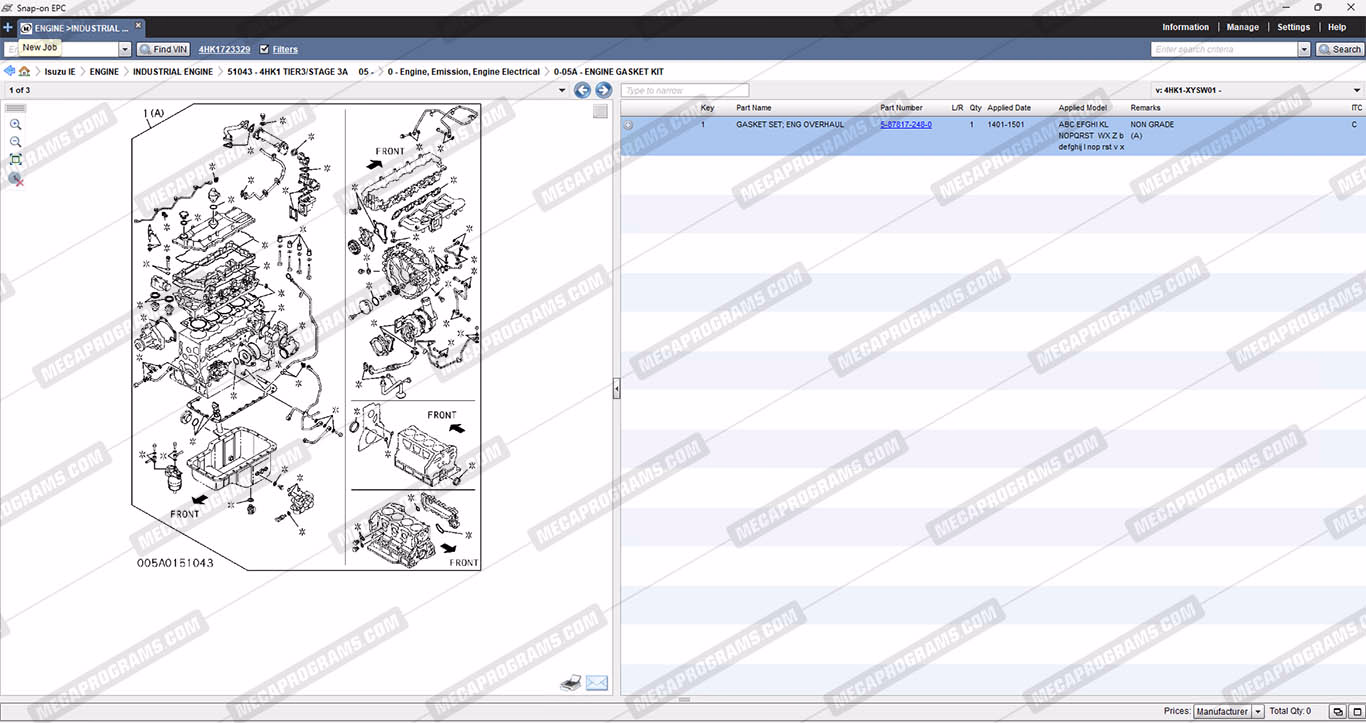Email the diagram using envelope icon
Screen dimensions: 1366x723
click(x=597, y=683)
